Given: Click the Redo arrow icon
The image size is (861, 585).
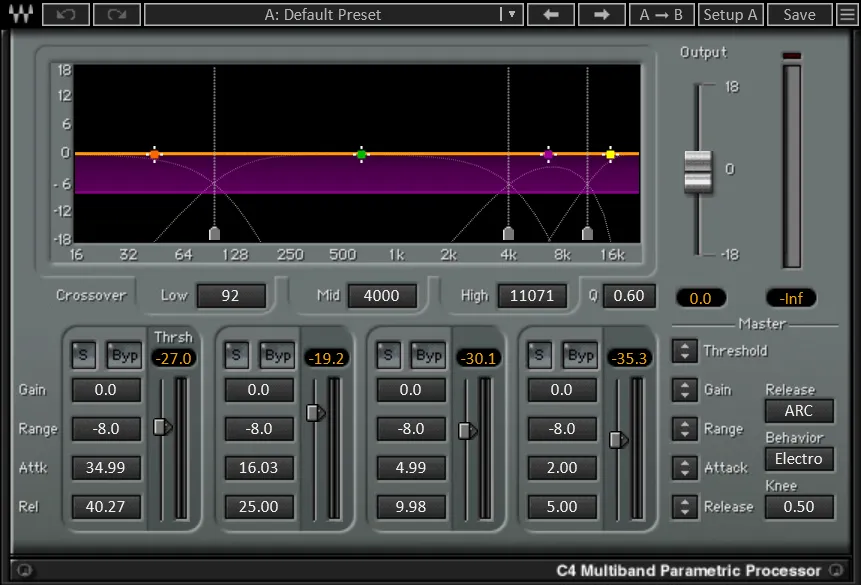Looking at the screenshot, I should [x=115, y=14].
